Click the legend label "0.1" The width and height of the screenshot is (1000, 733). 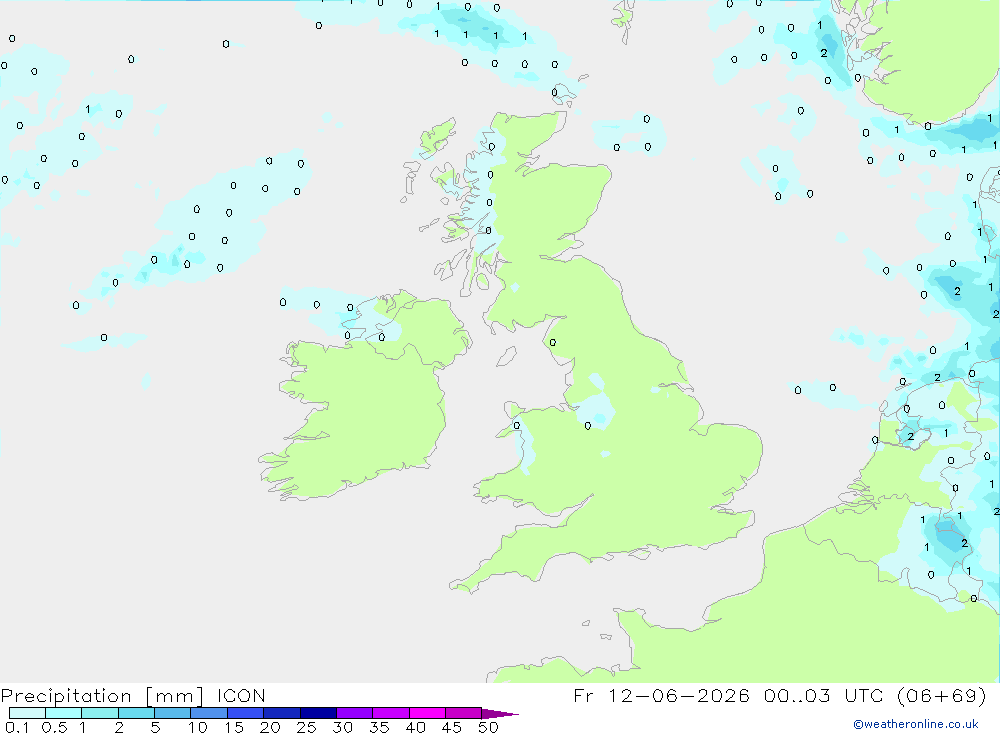tap(17, 727)
